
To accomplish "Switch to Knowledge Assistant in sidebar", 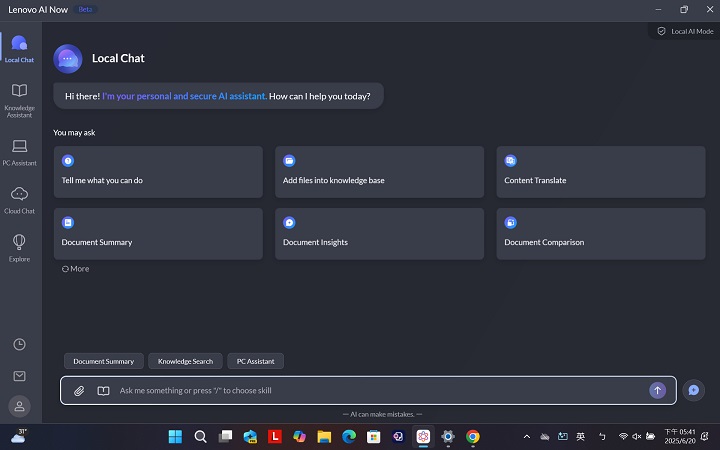I will (19, 101).
